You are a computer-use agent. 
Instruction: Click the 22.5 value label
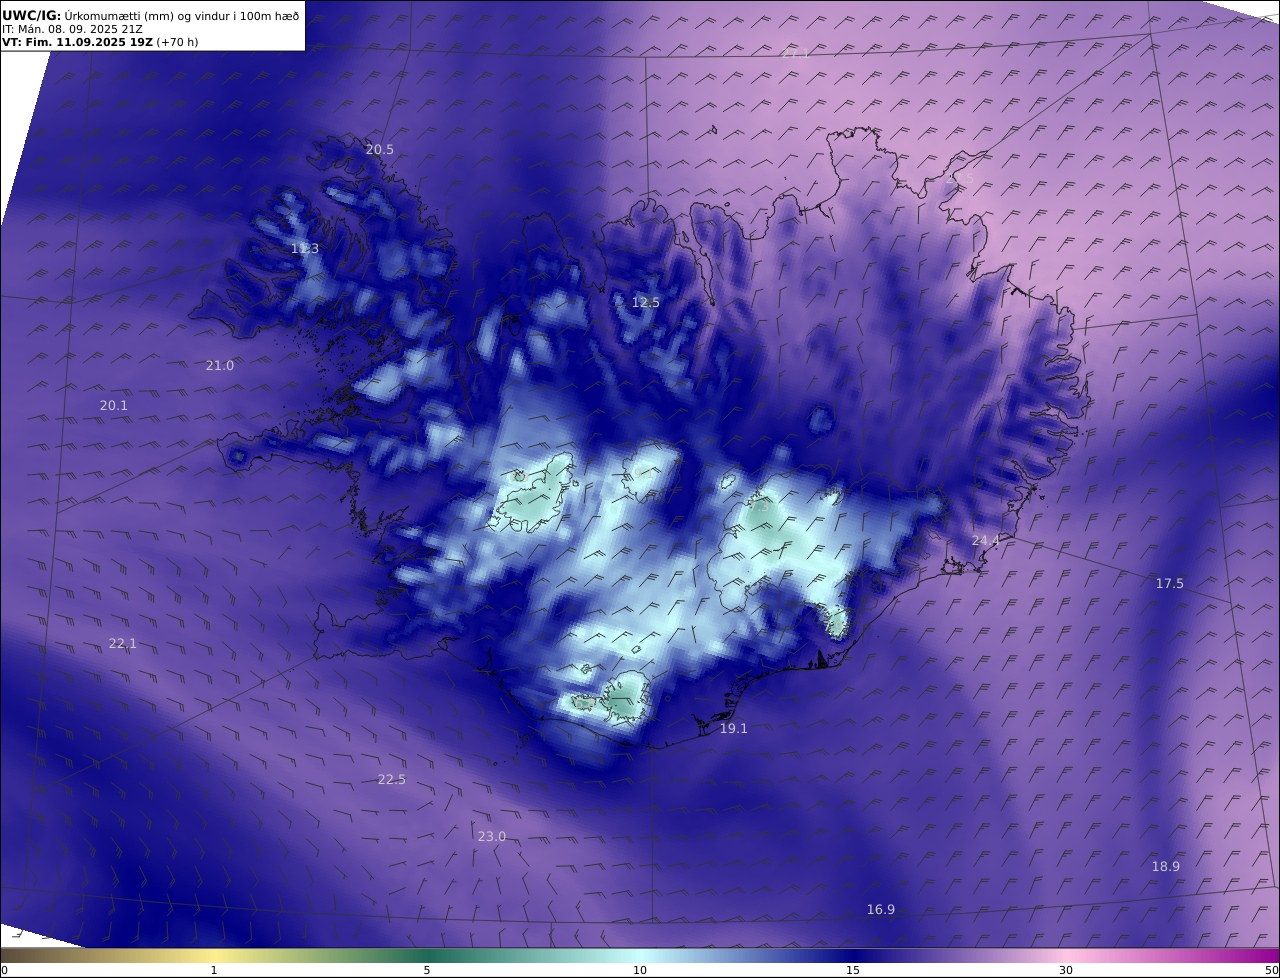click(x=392, y=779)
